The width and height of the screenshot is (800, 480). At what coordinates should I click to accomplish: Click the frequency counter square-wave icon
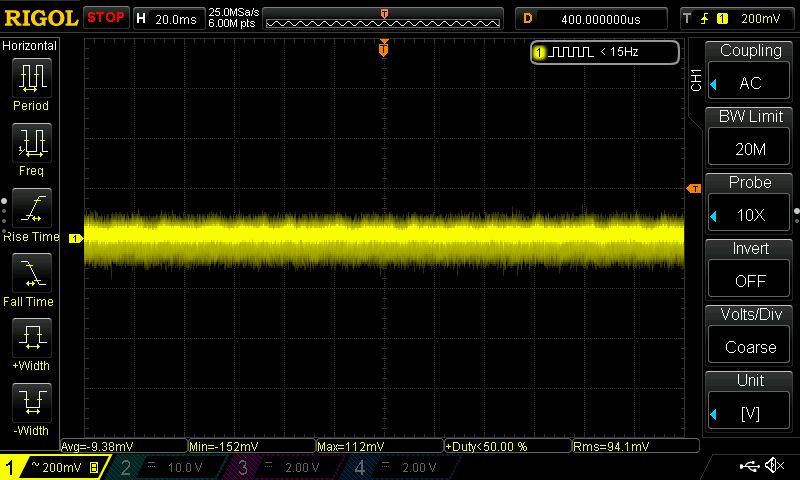[571, 52]
